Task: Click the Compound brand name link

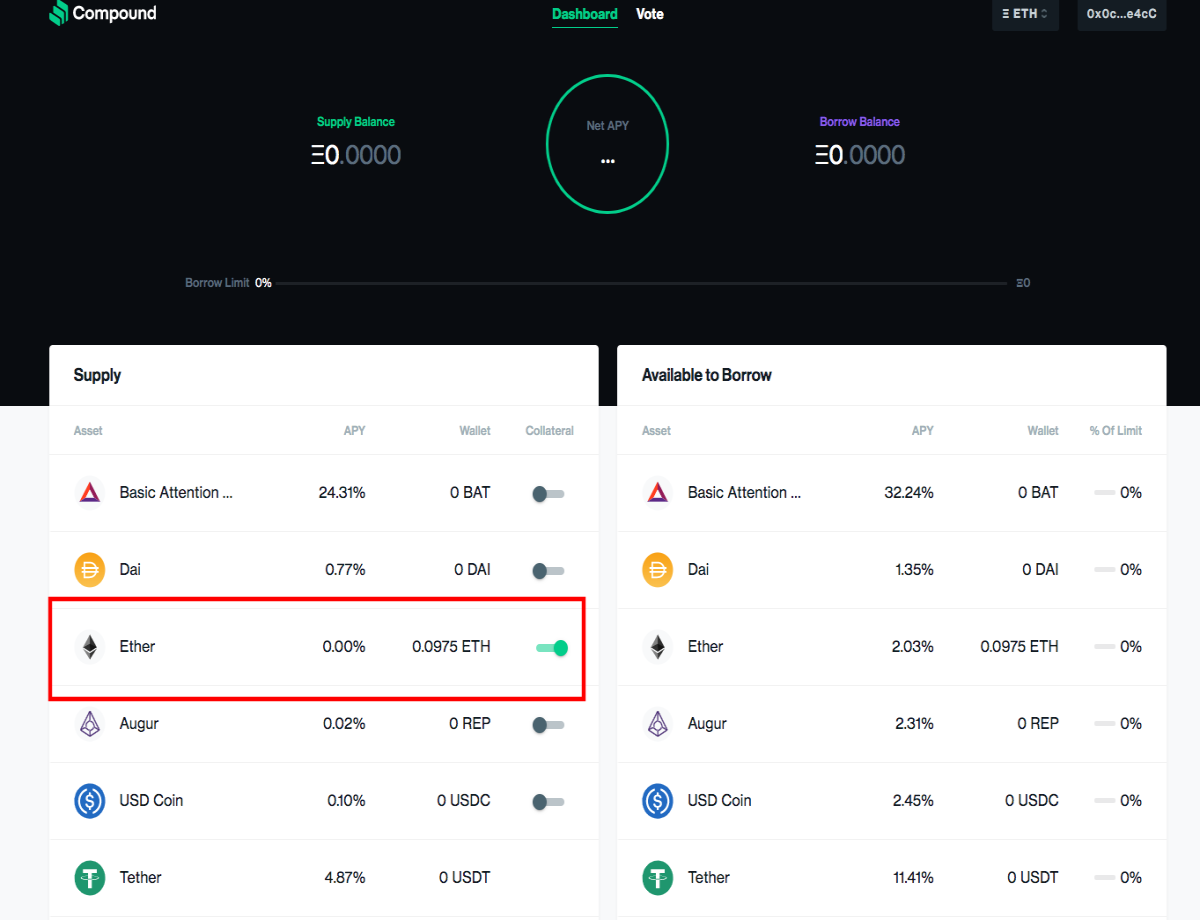Action: point(115,14)
